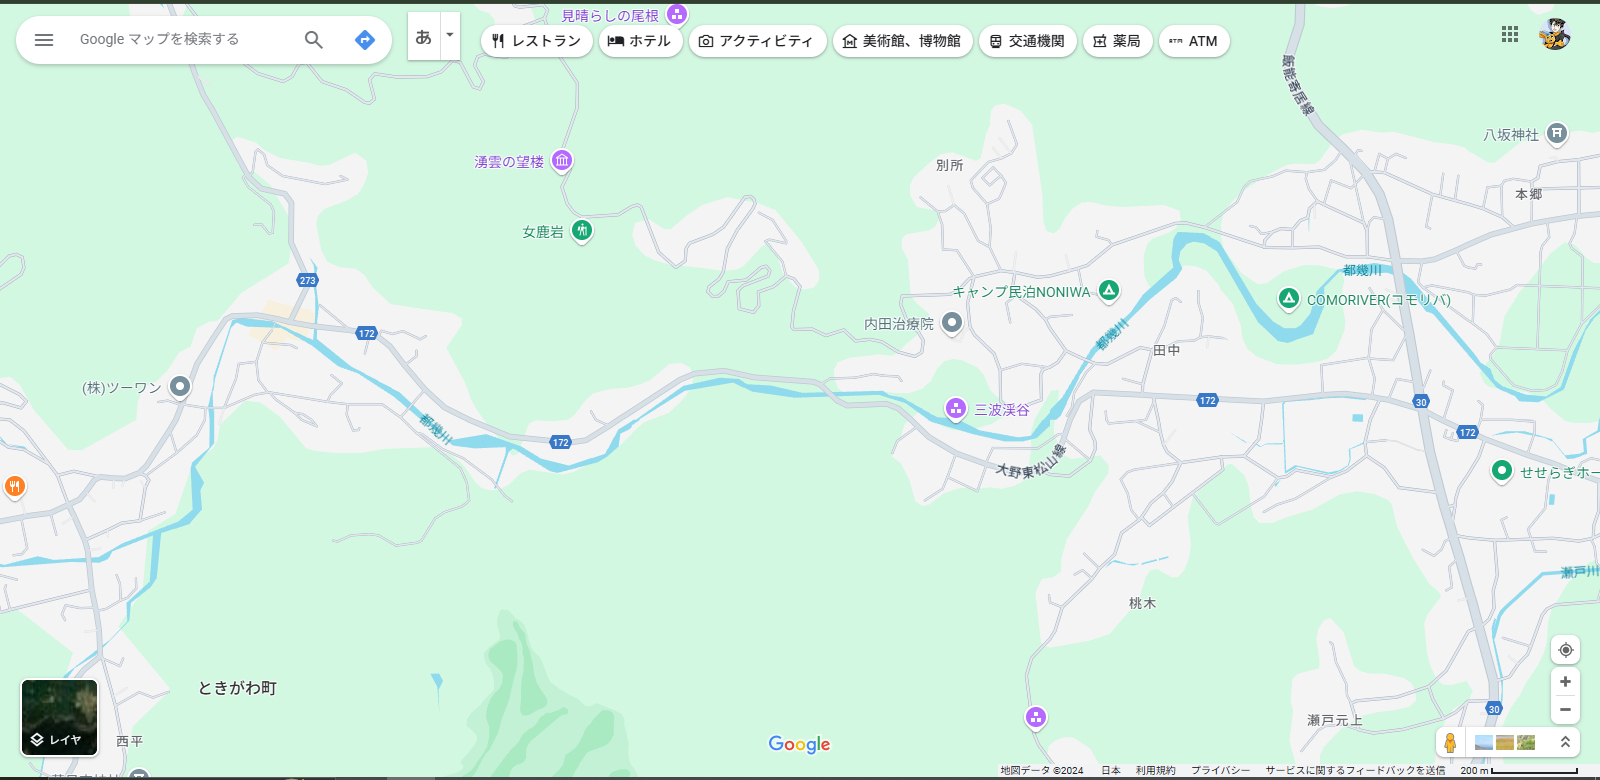
Task: Click the search magnifier icon
Action: (314, 40)
